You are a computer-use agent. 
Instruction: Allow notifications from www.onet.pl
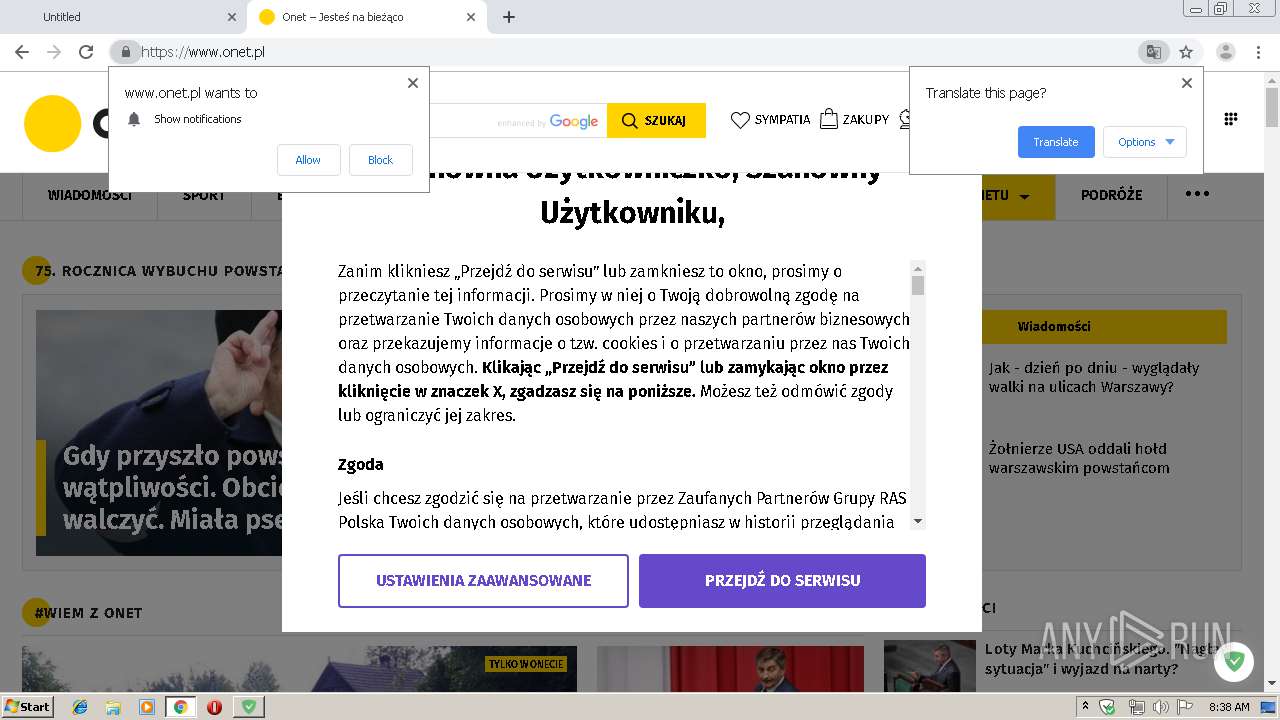coord(308,160)
